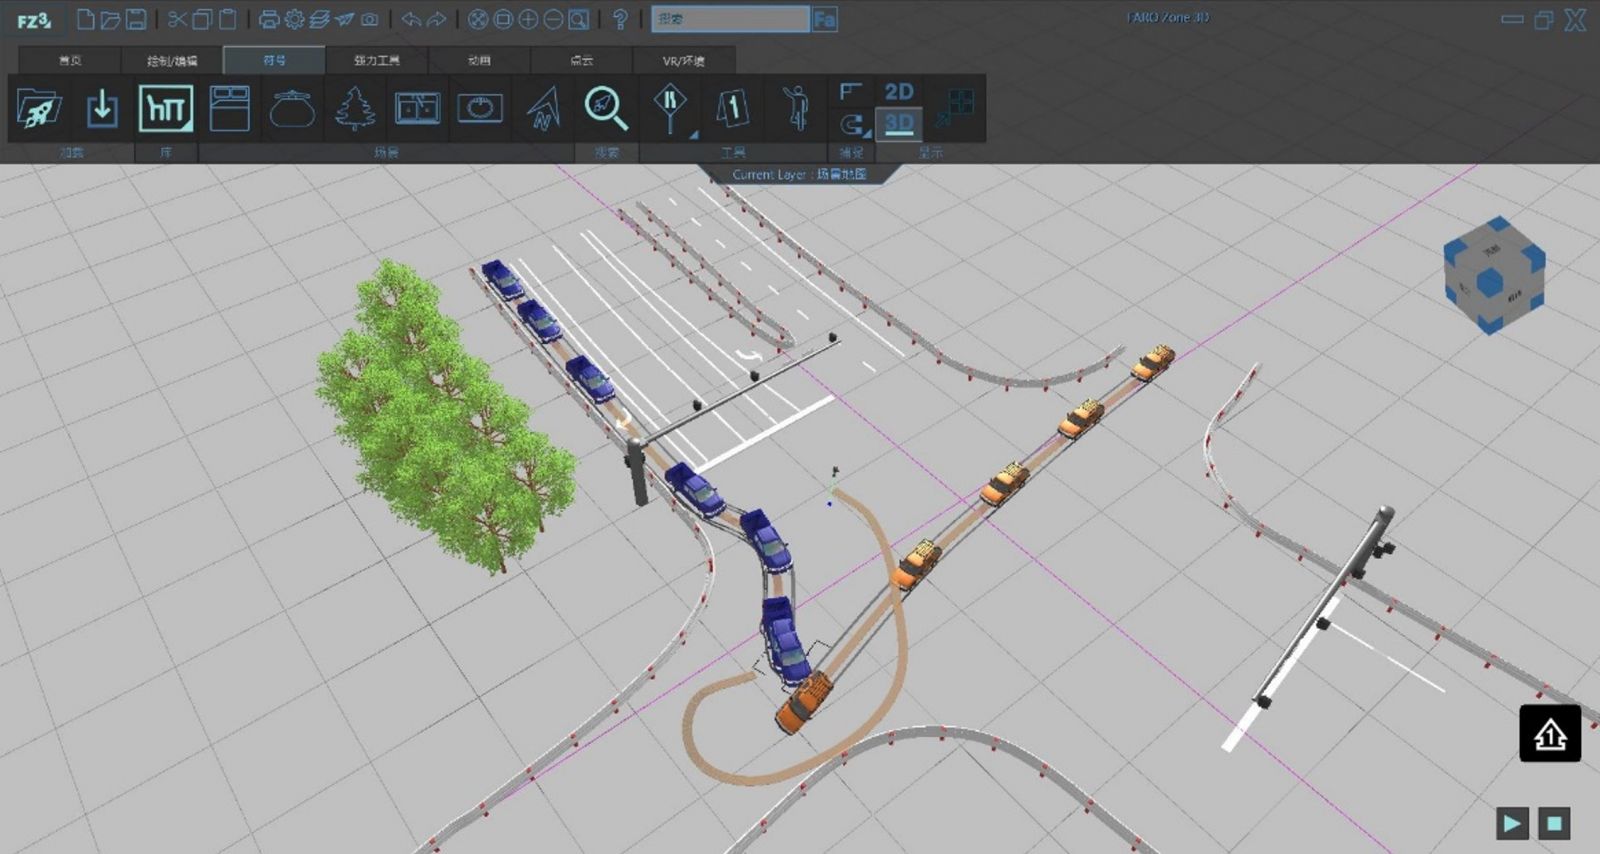The width and height of the screenshot is (1600, 854).
Task: Click the zoom-to-selection magnifier box icon
Action: coord(578,19)
